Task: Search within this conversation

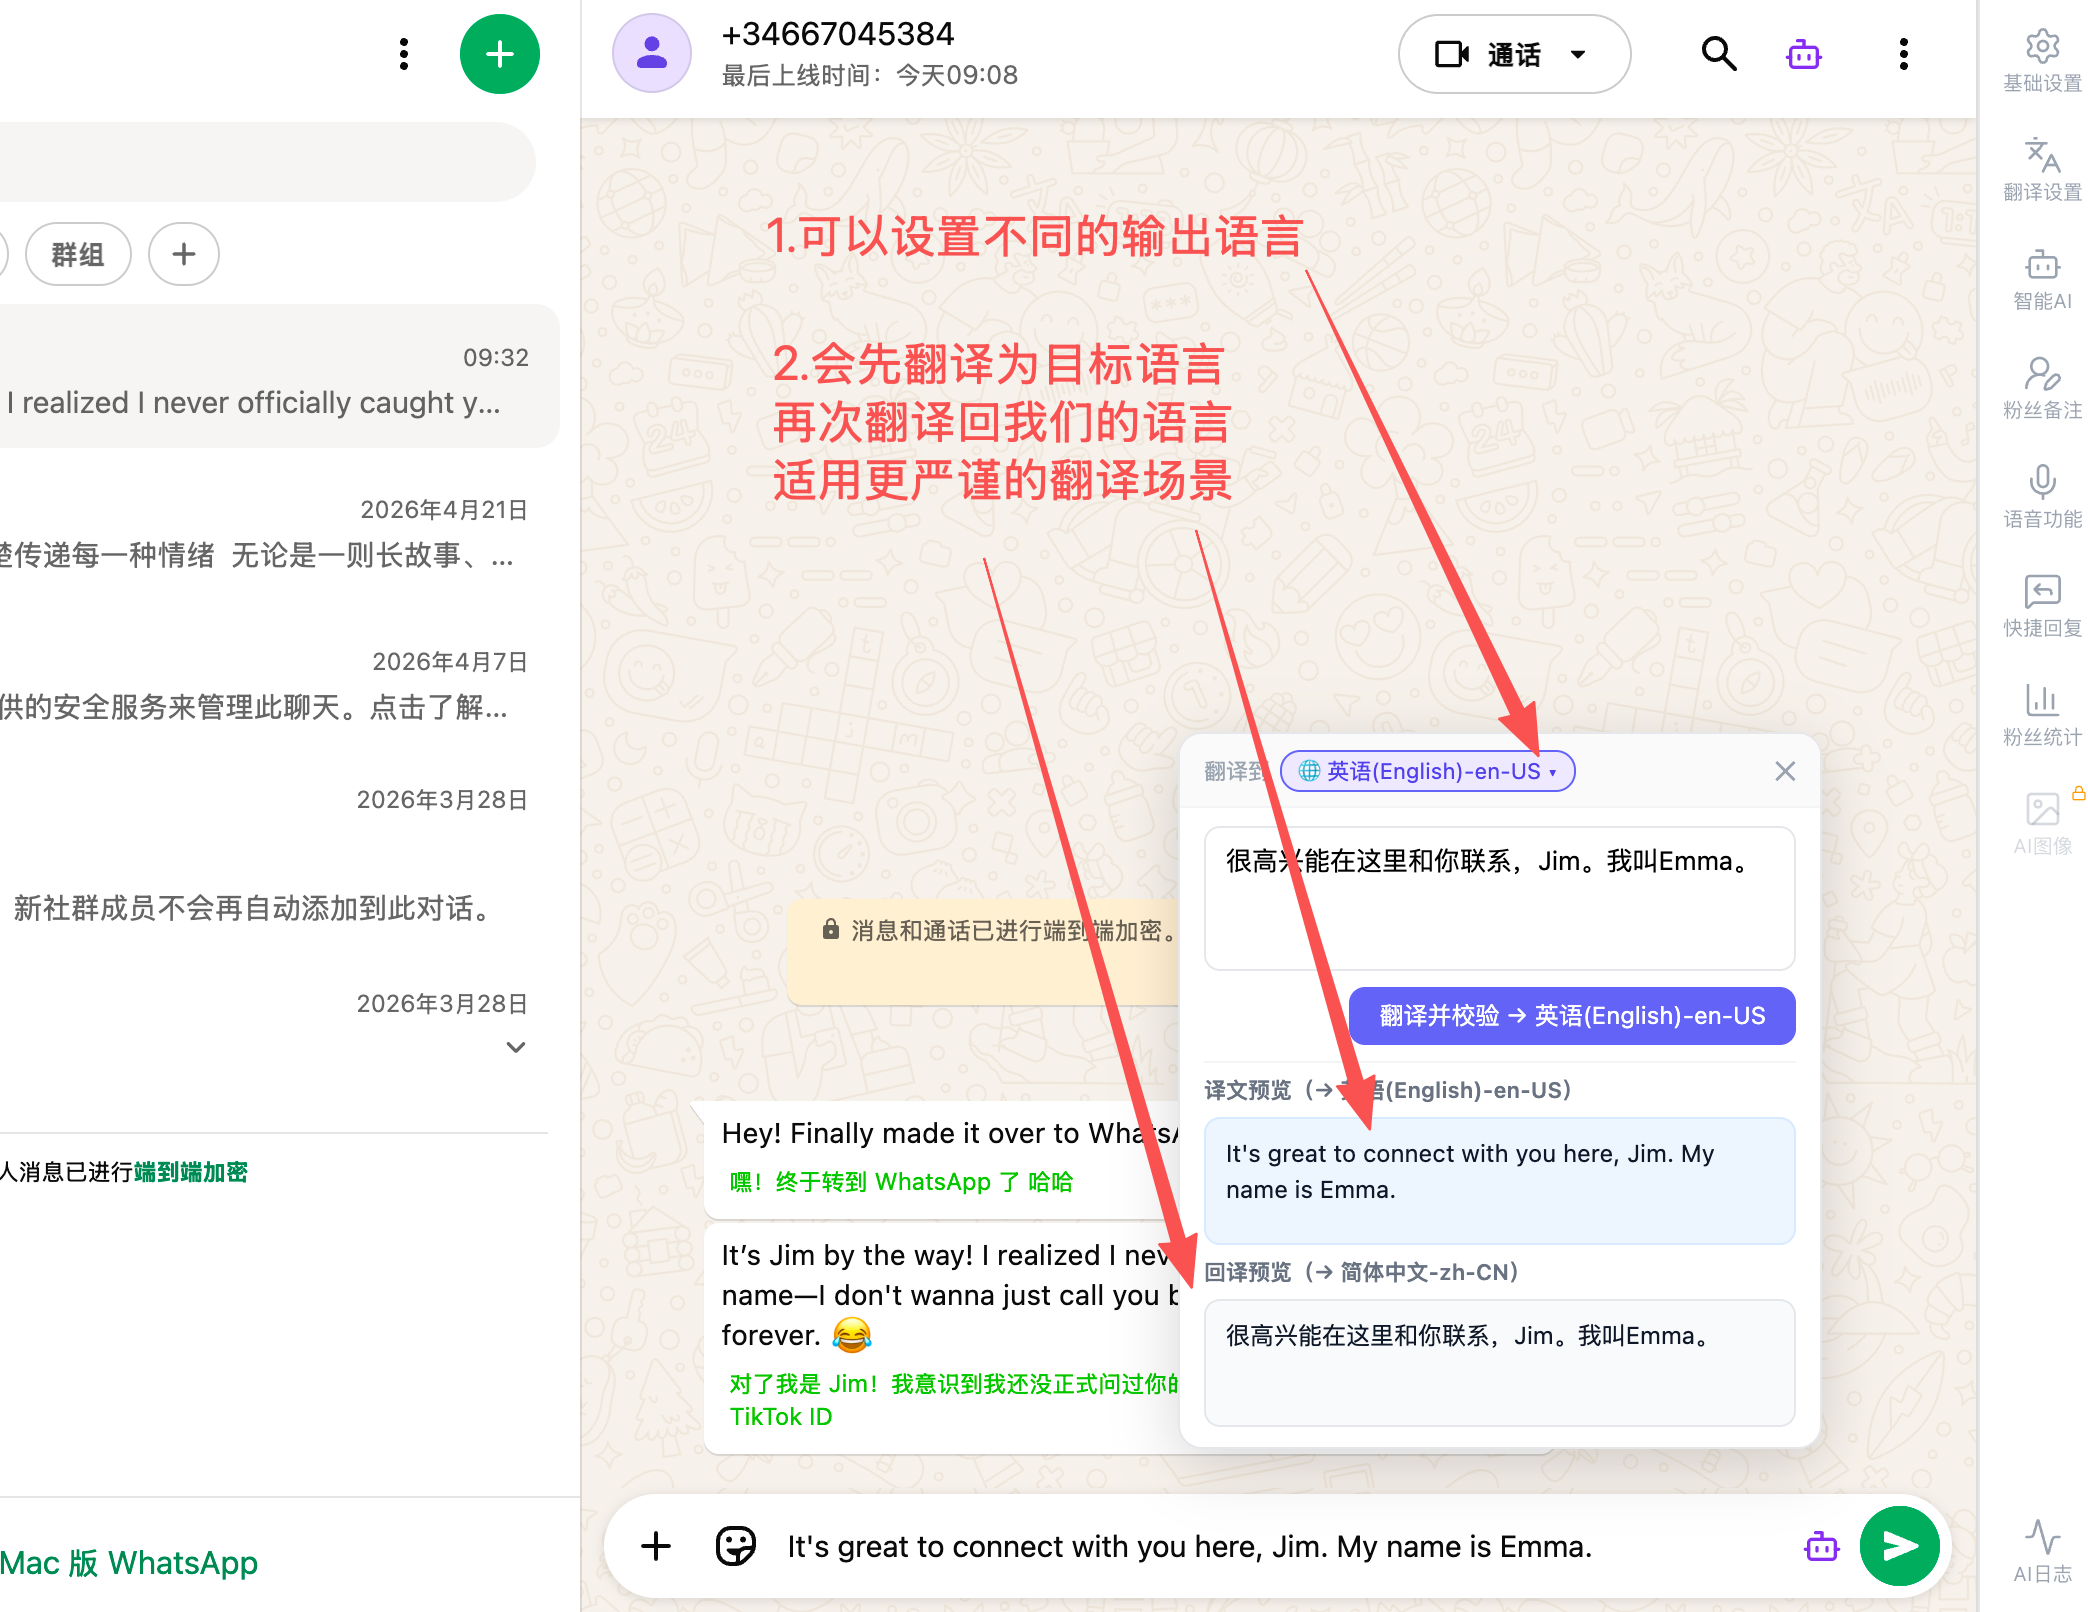Action: tap(1718, 54)
